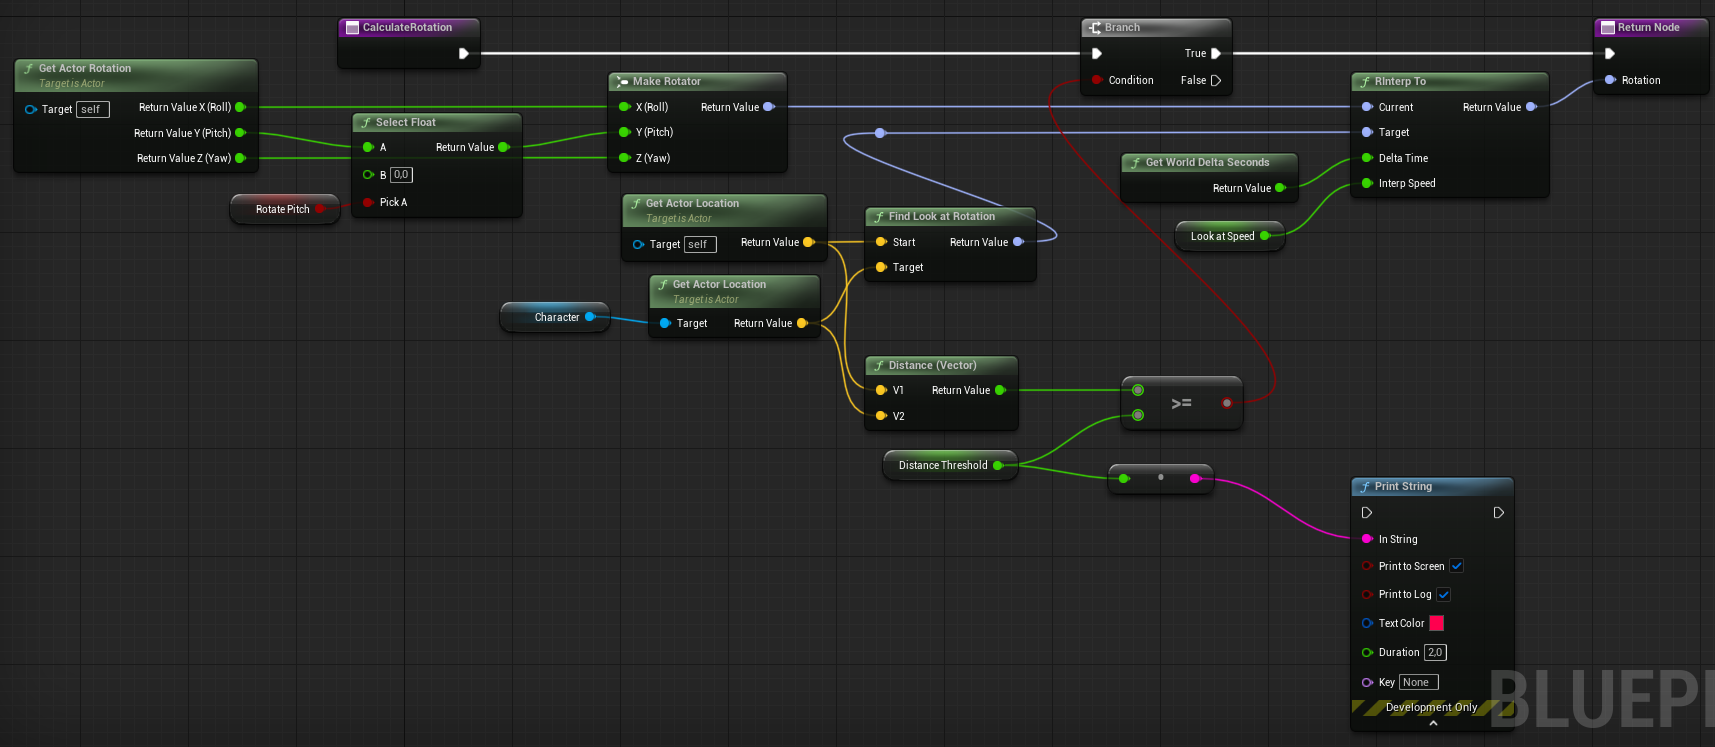1715x747 pixels.
Task: Click the Key None input field
Action: click(x=1418, y=682)
